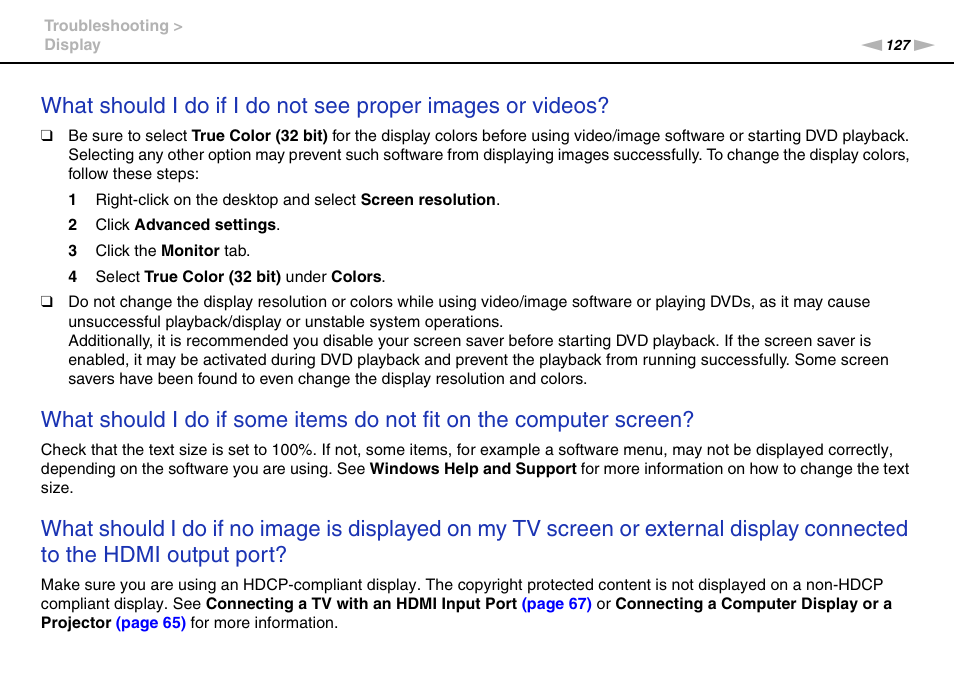Click "True Color (32 bit)" in step 4
Image resolution: width=954 pixels, height=674 pixels.
213,277
